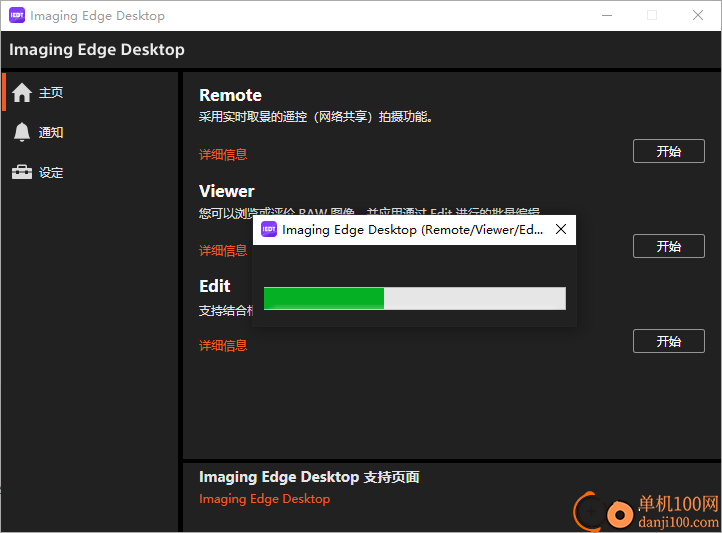Click the Remote heading text
This screenshot has width=722, height=533.
pos(230,95)
